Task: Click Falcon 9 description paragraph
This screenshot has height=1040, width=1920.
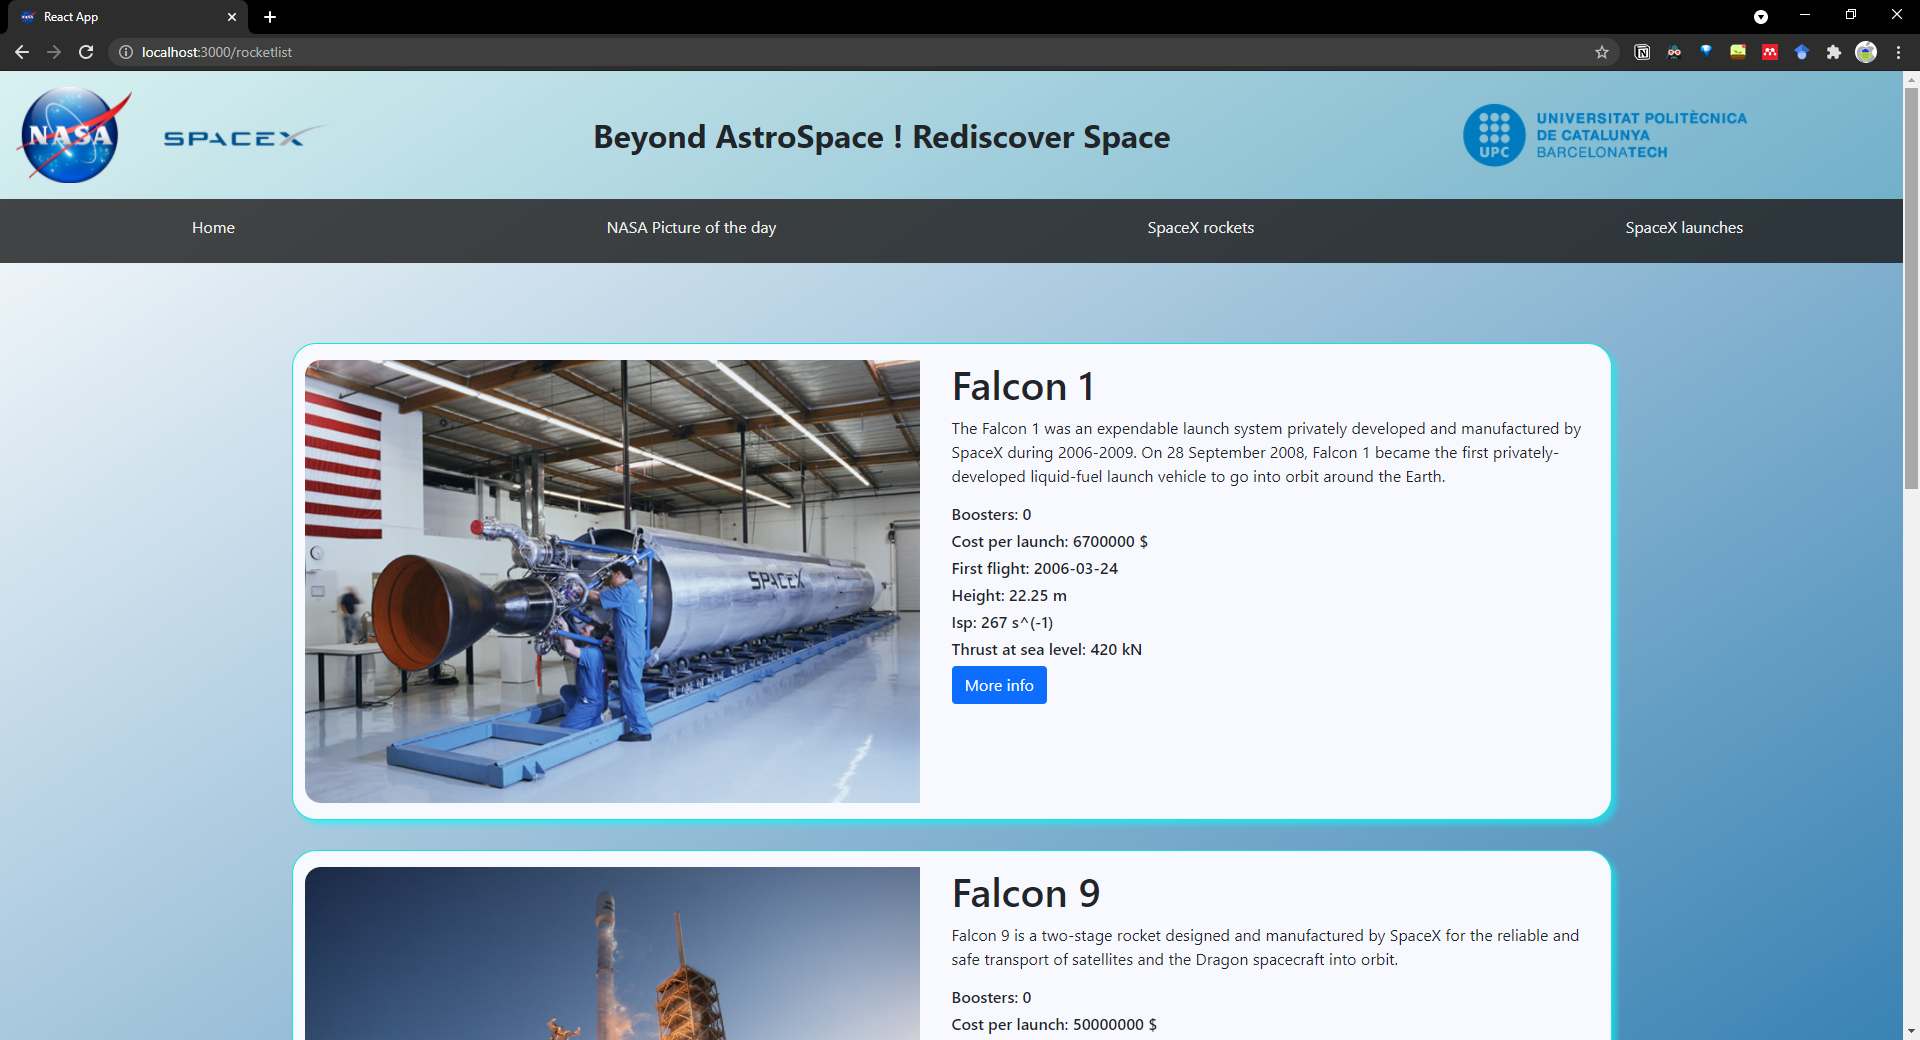Action: 1265,948
